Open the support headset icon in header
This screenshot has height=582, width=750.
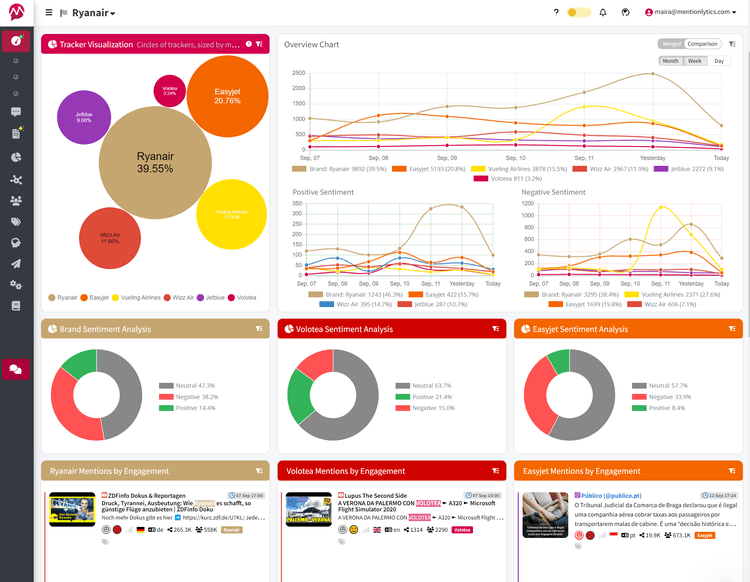625,12
